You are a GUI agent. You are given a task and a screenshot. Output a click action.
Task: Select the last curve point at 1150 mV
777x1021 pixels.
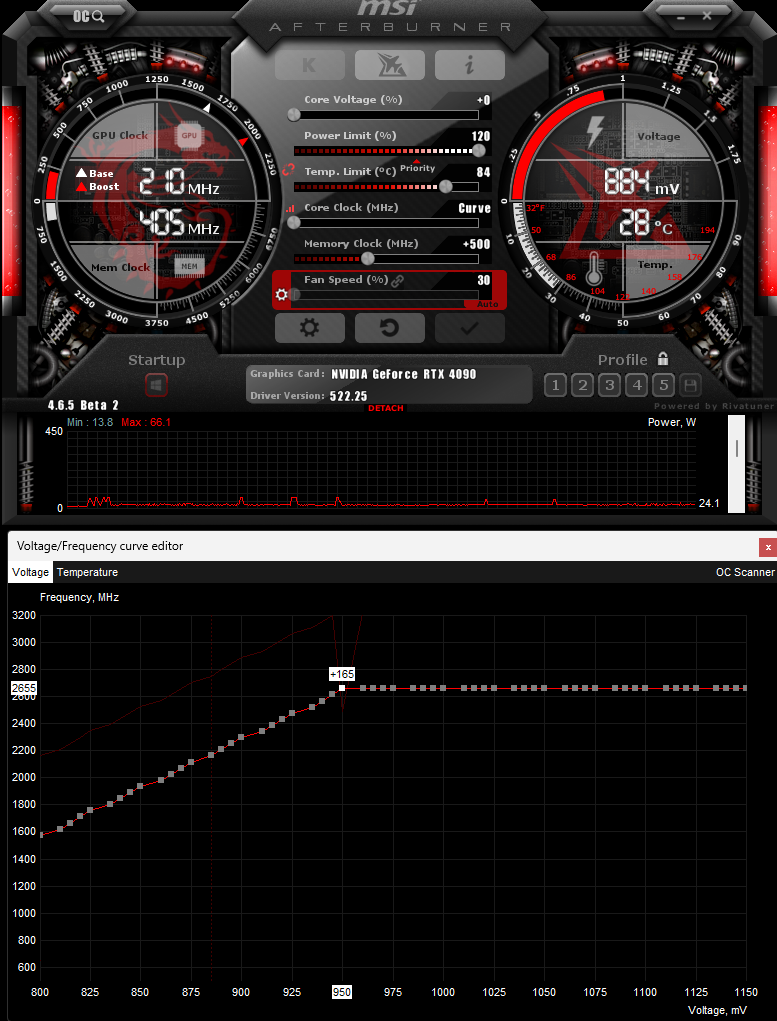(746, 688)
